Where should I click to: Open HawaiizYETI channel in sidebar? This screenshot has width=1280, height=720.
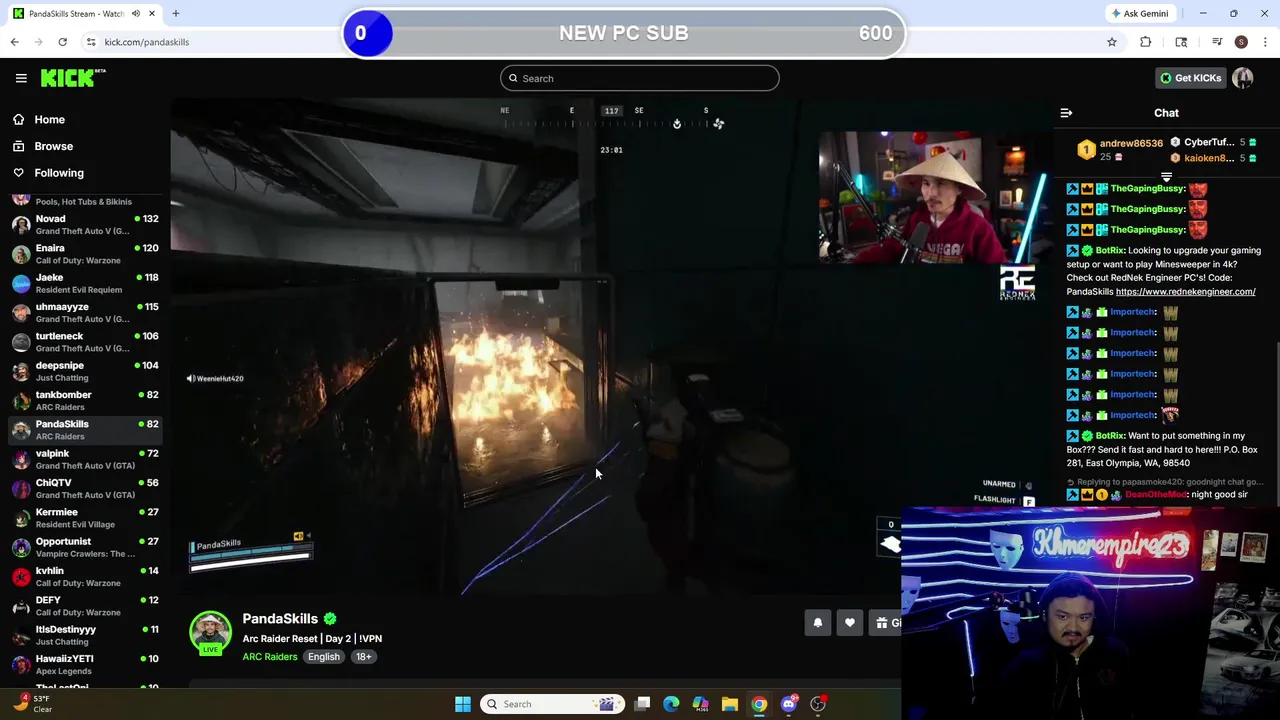click(x=85, y=664)
